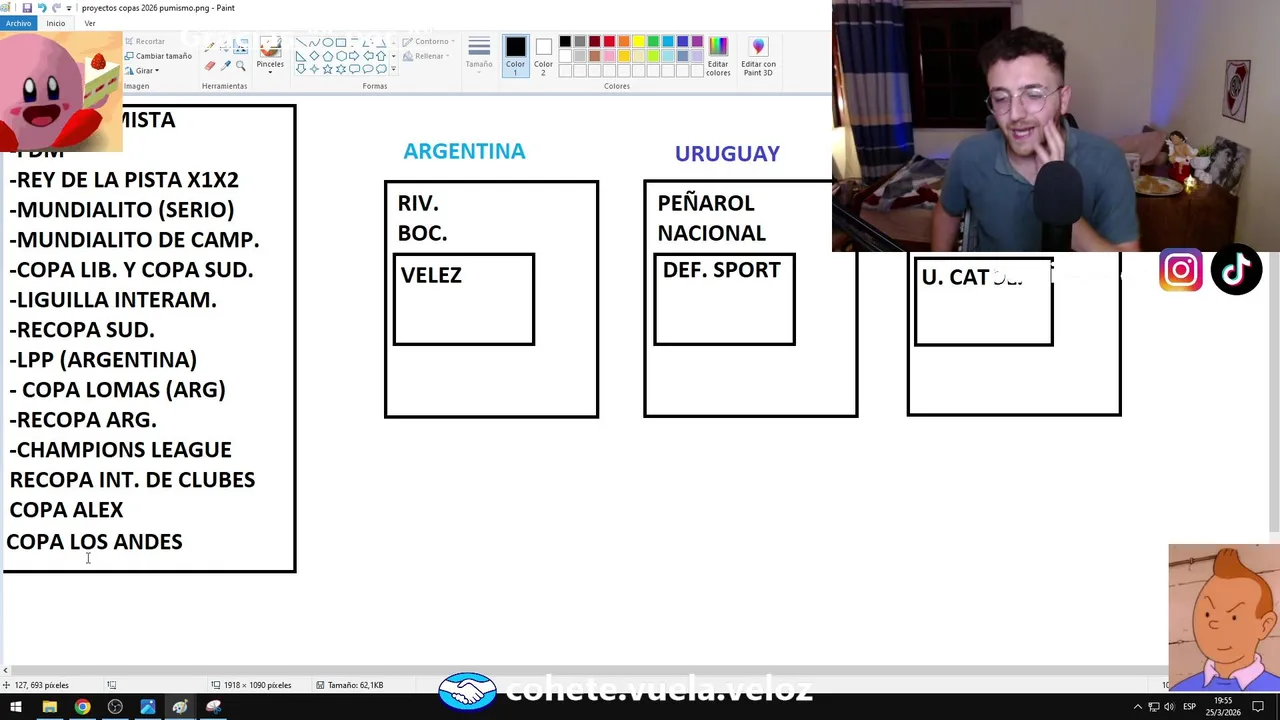Select the Pencil tool
Image resolution: width=1280 pixels, height=720 pixels.
(209, 47)
